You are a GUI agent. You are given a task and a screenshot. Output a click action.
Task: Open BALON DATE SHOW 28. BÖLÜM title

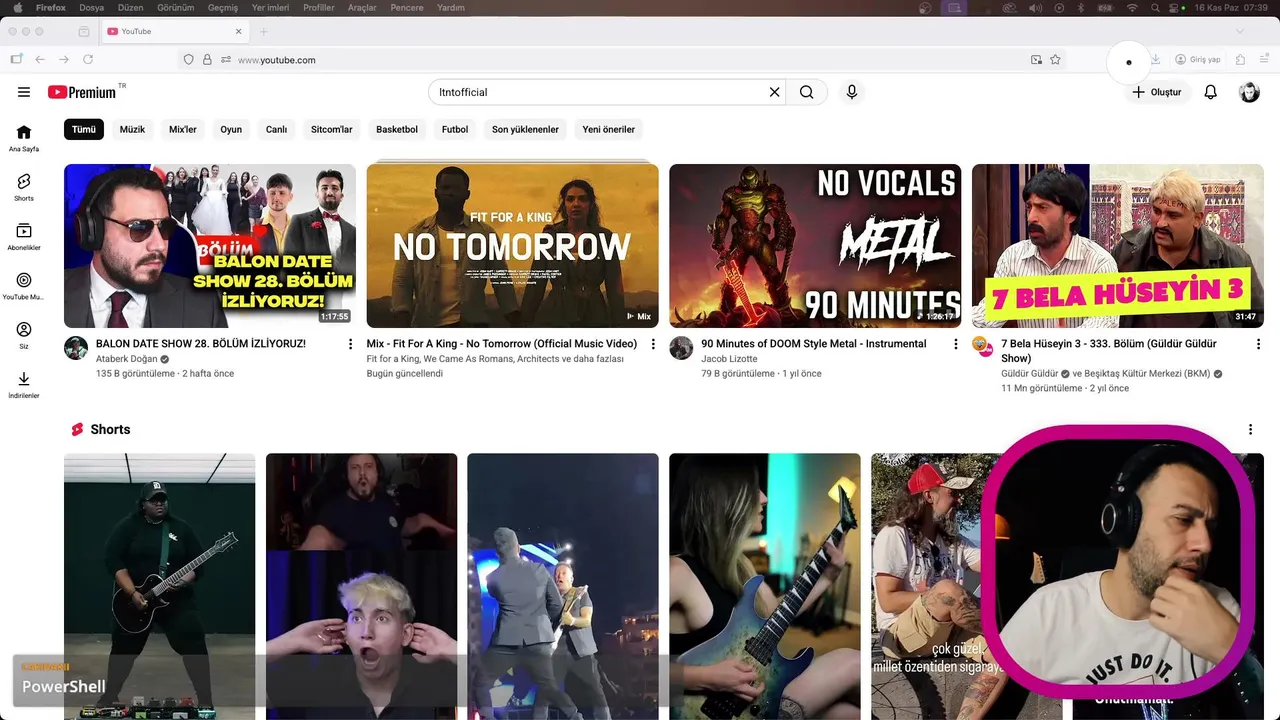tap(201, 344)
